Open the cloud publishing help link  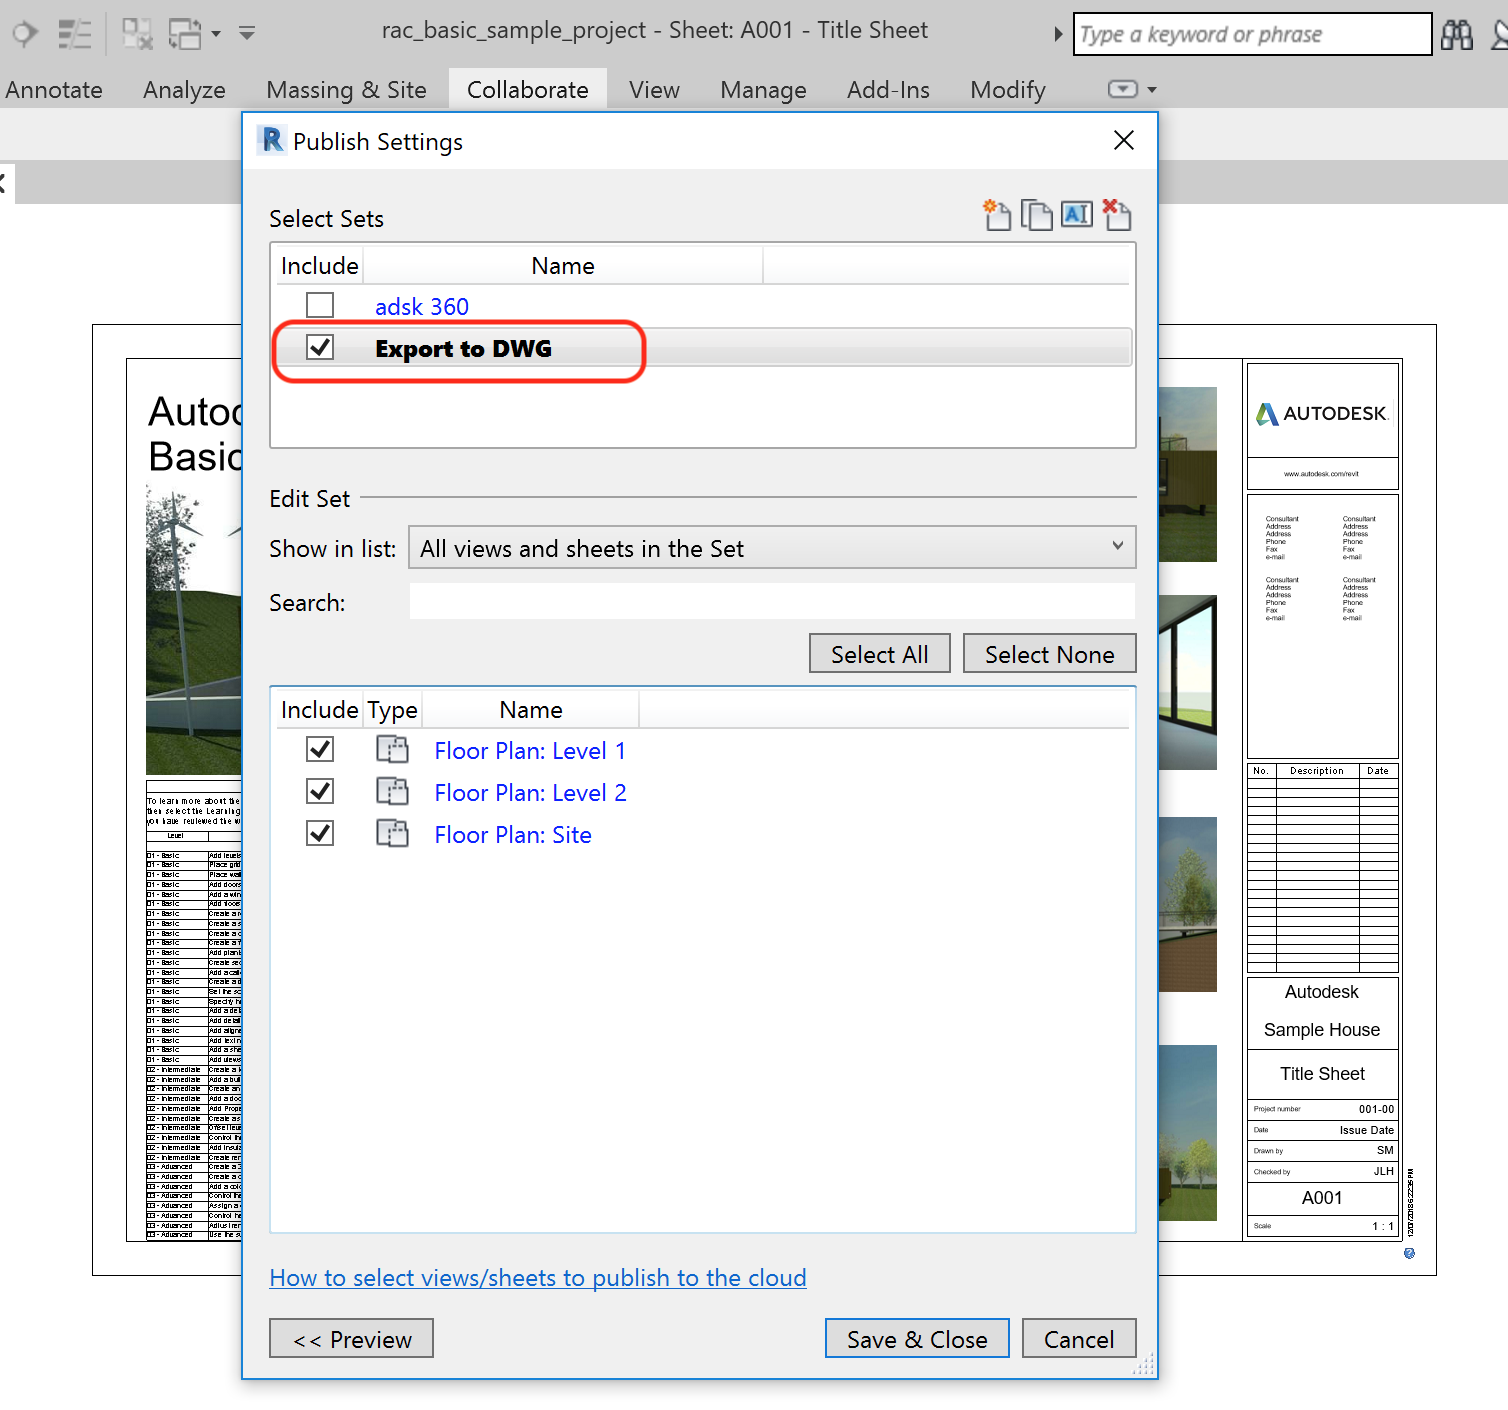pos(538,1277)
